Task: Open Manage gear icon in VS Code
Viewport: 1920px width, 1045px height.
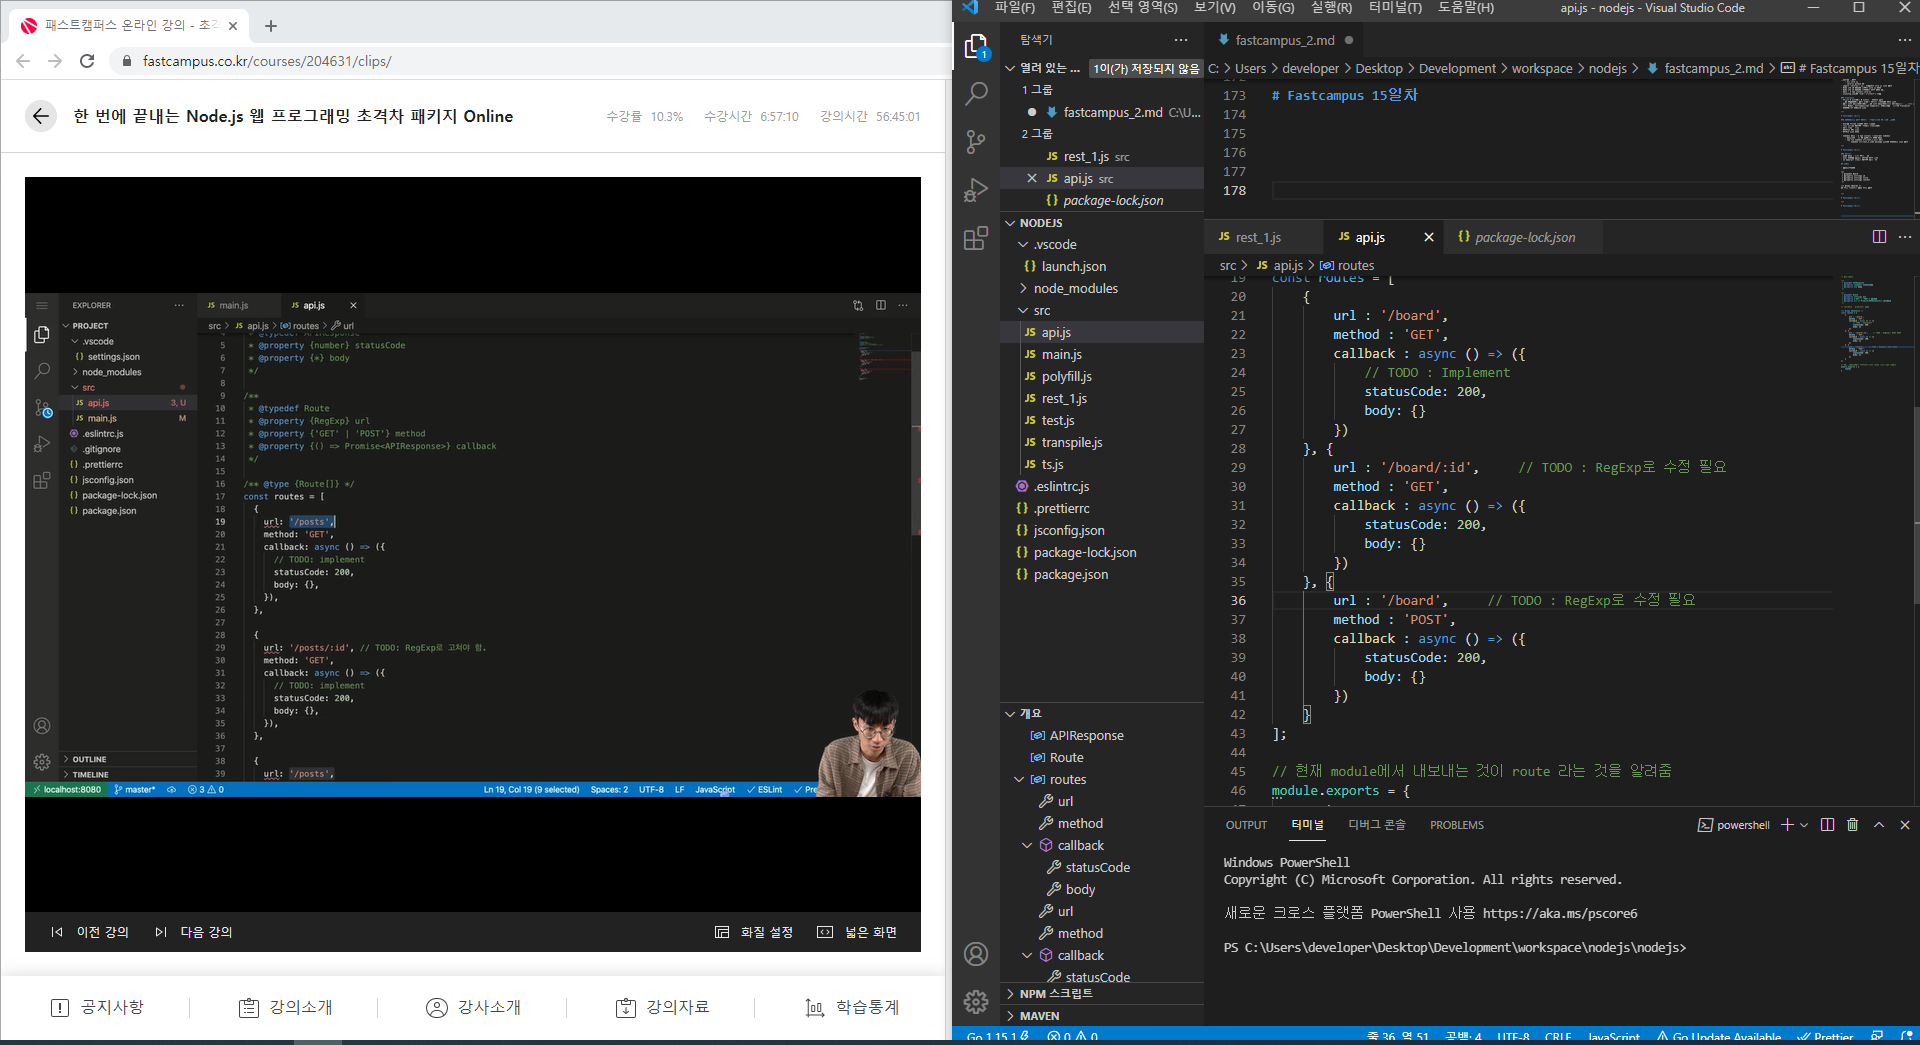Action: 976,1001
